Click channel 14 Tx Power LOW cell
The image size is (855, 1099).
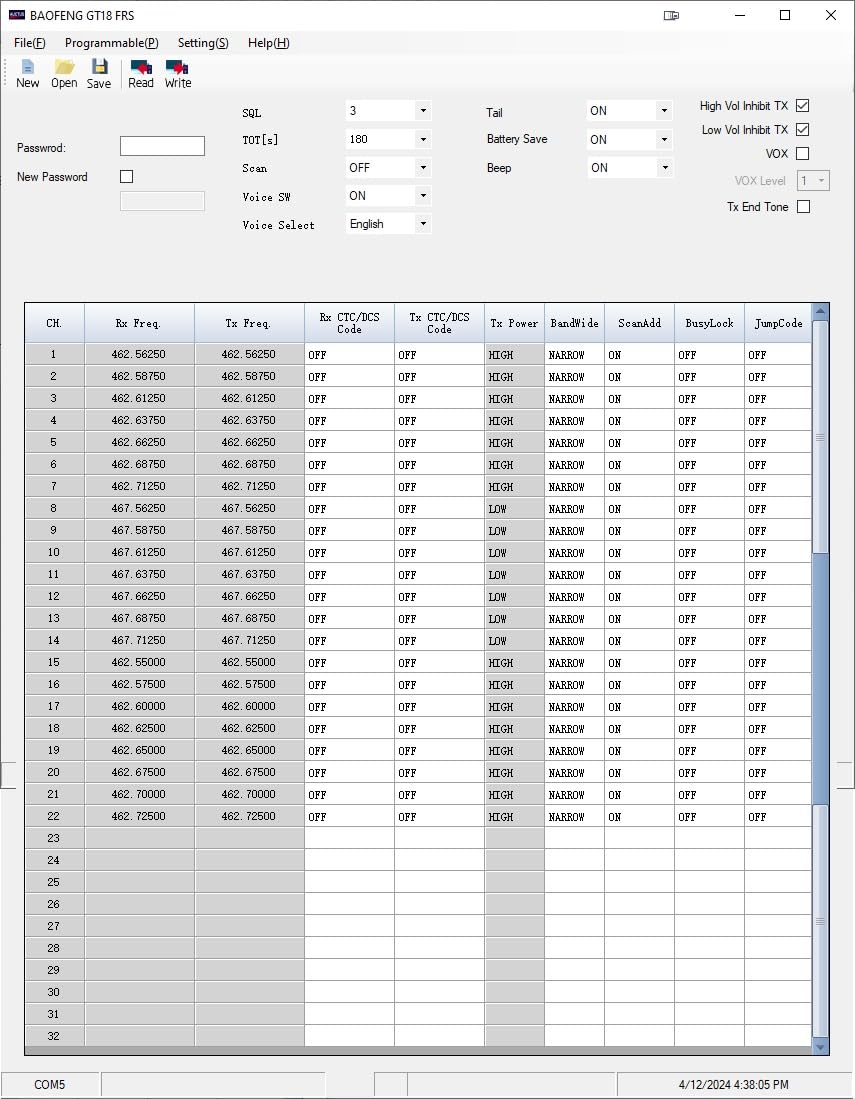coord(514,641)
